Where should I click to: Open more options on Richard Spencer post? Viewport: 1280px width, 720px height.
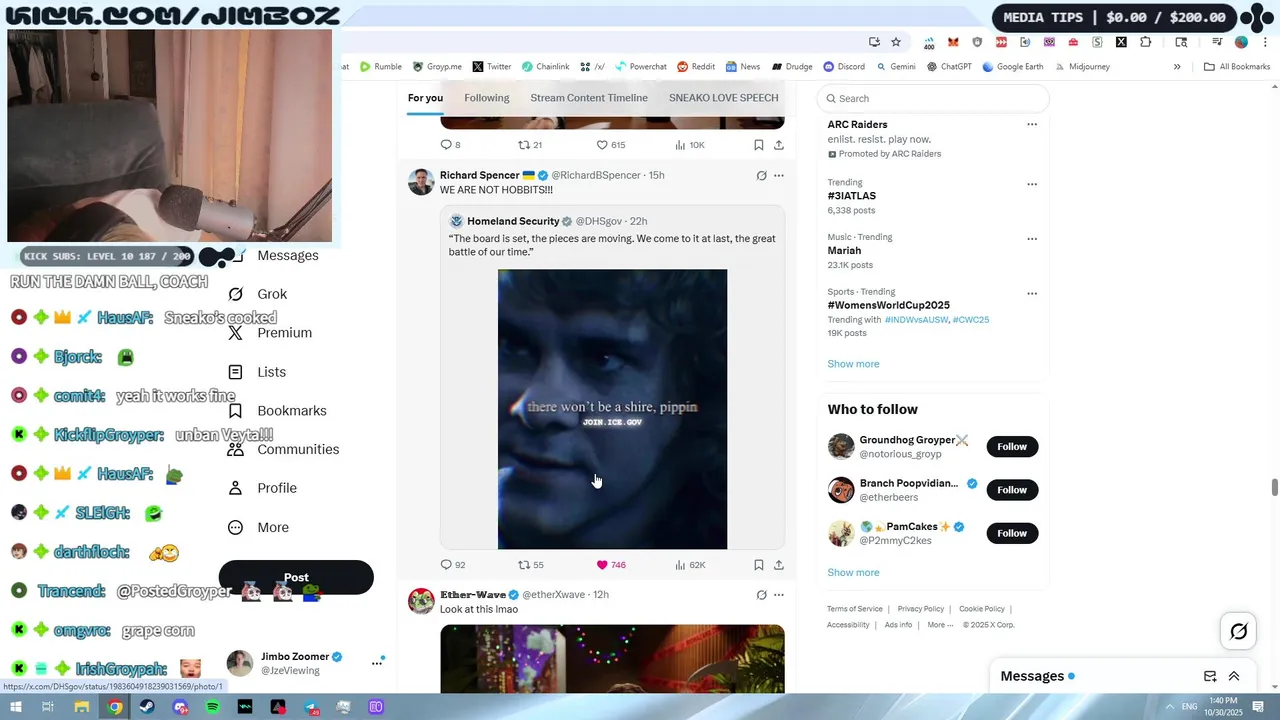[779, 175]
